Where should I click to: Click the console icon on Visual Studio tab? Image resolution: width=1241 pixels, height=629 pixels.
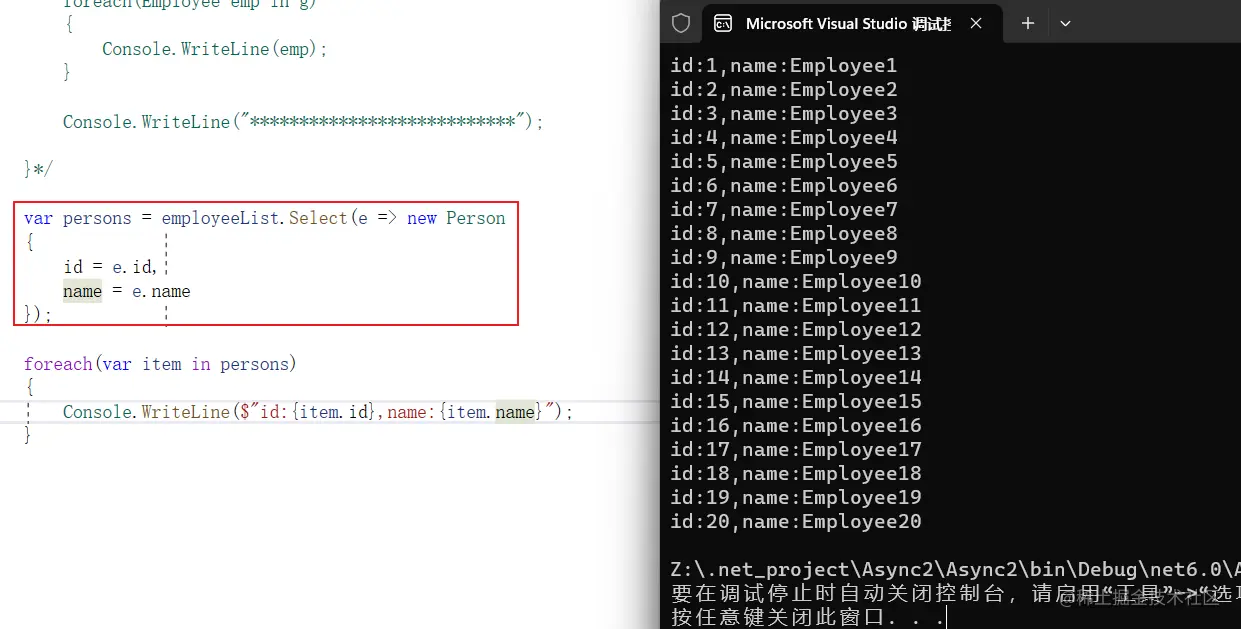click(x=723, y=23)
